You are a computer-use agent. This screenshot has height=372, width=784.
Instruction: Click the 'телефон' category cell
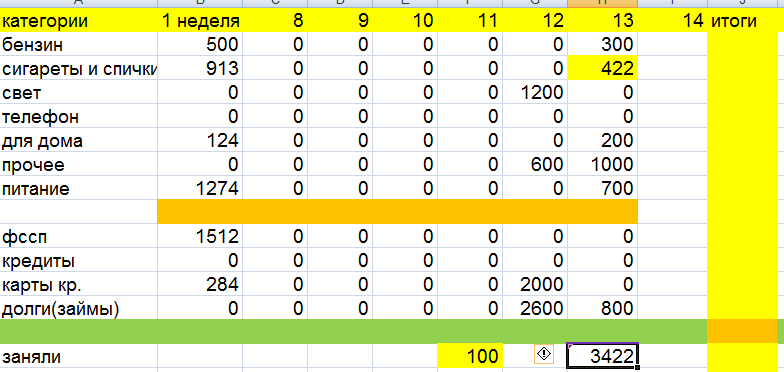click(78, 116)
